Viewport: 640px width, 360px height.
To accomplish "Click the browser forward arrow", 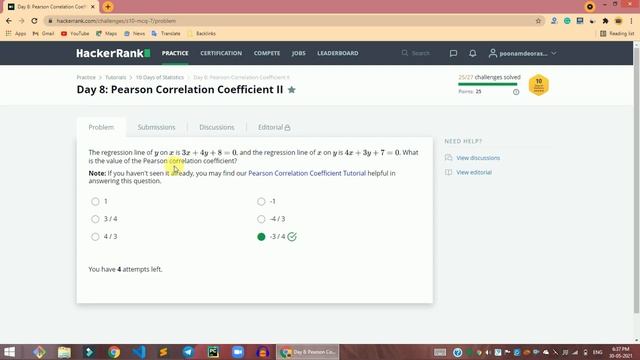I will click(22, 21).
